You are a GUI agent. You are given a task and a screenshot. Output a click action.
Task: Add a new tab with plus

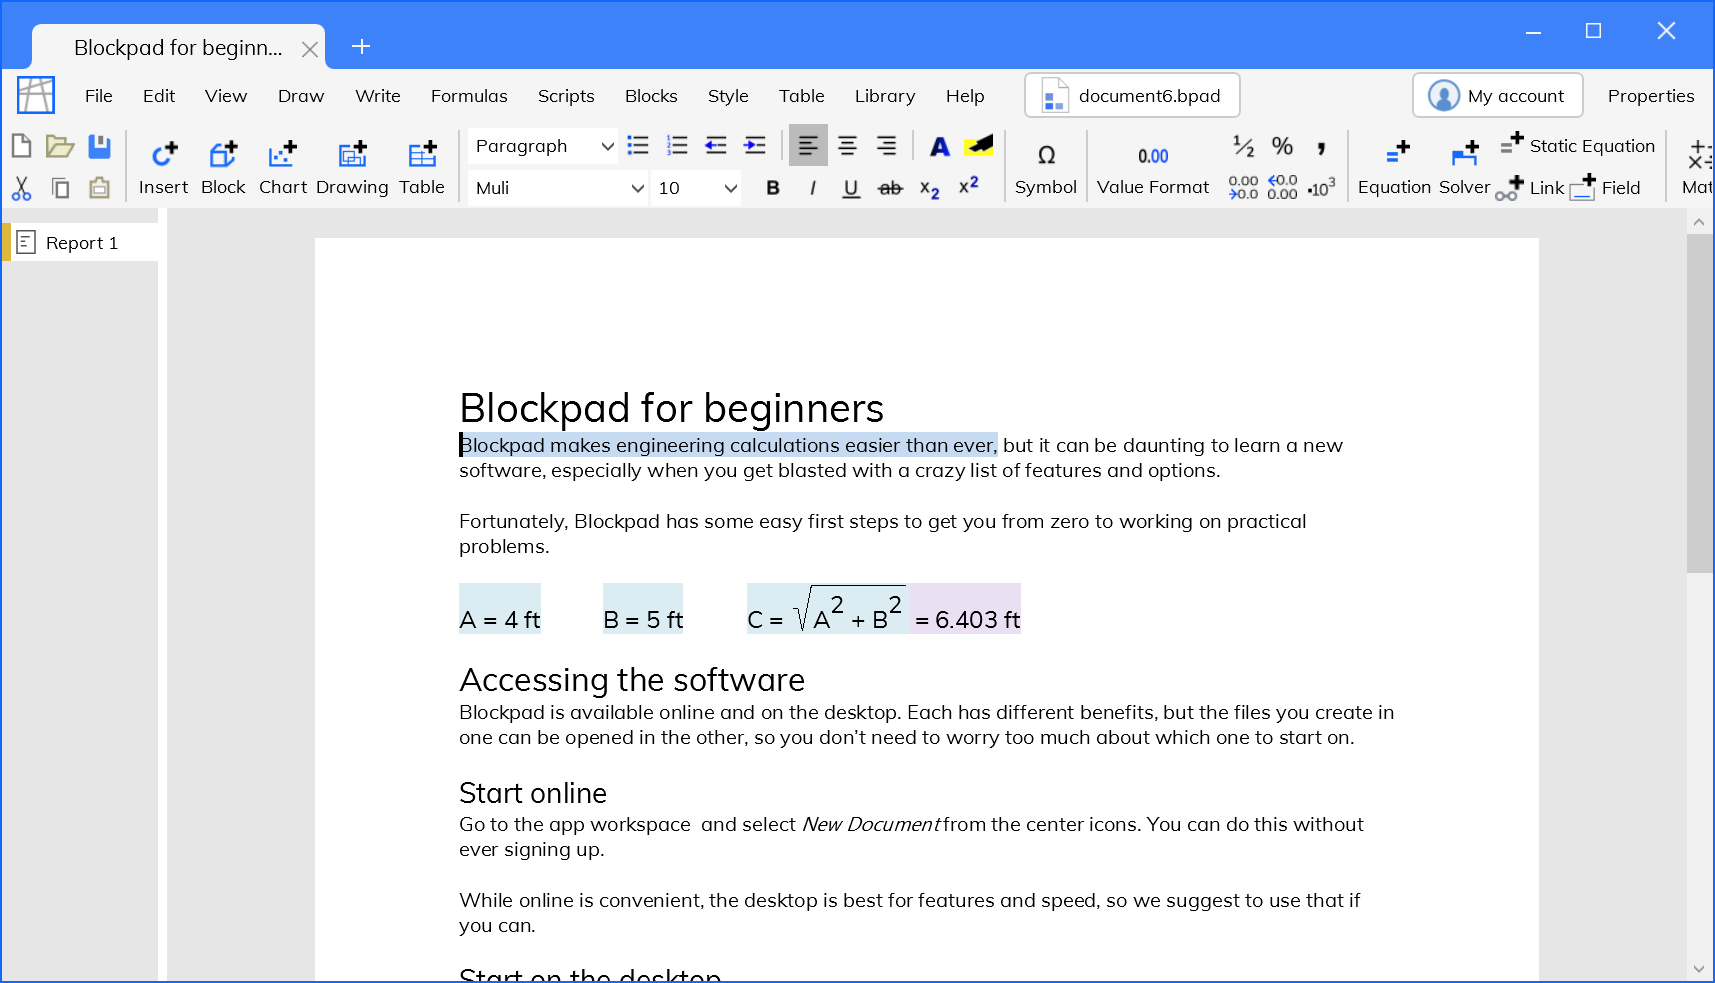click(361, 46)
